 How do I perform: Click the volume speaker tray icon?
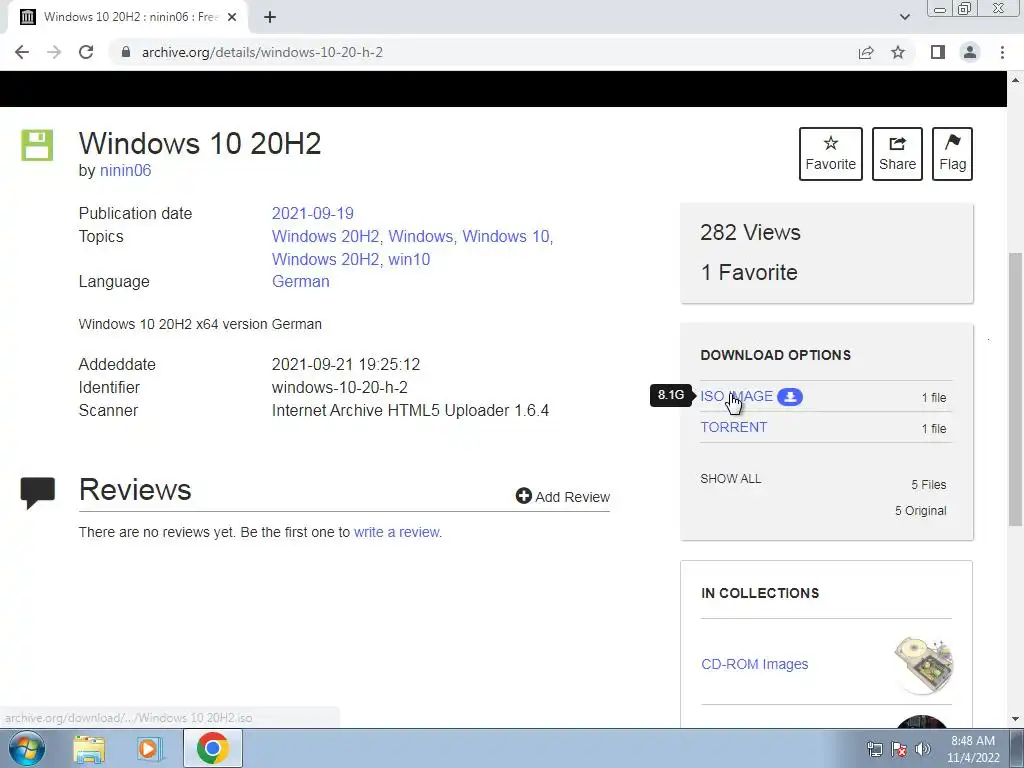[923, 749]
